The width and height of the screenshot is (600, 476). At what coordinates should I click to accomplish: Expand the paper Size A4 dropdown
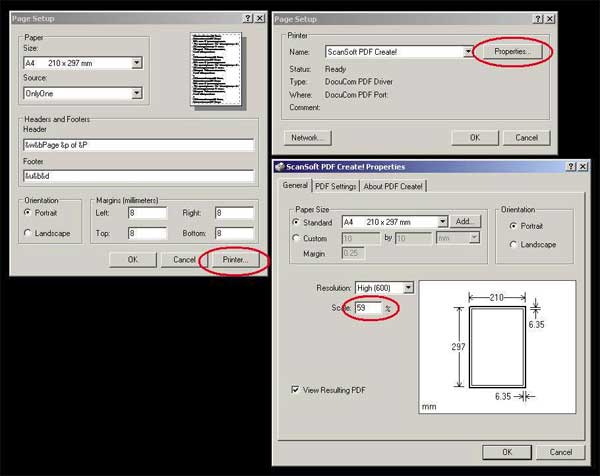pyautogui.click(x=136, y=63)
